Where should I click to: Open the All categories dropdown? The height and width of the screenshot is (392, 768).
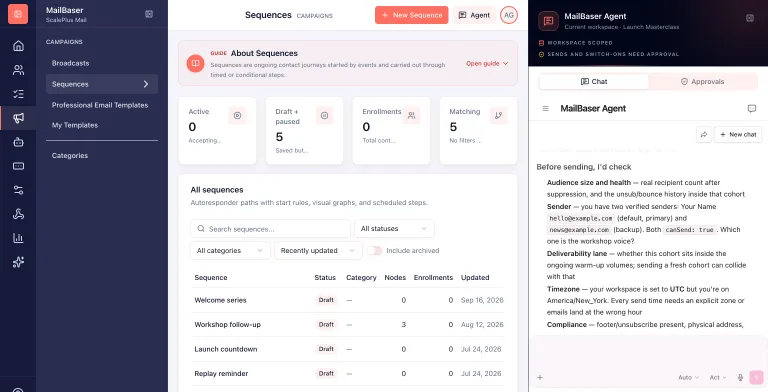(230, 250)
